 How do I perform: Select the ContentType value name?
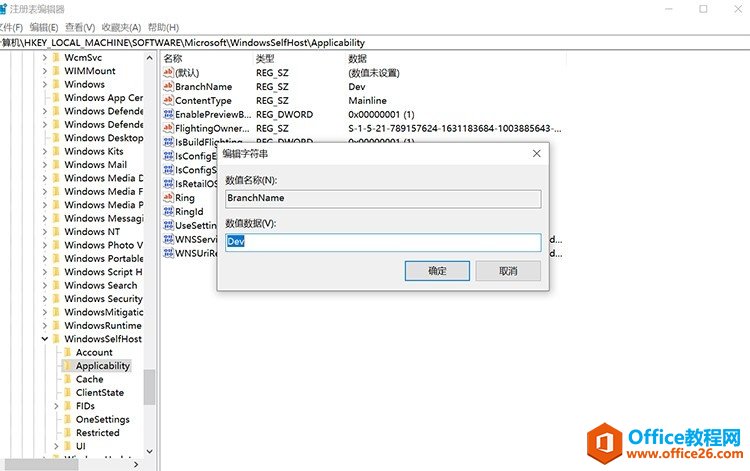(203, 100)
